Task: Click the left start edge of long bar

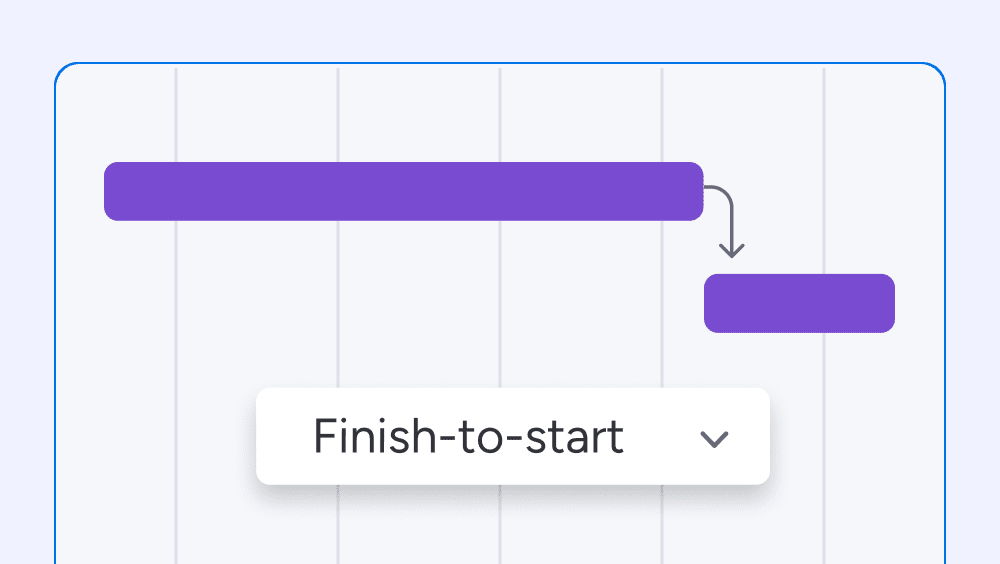Action: click(107, 191)
